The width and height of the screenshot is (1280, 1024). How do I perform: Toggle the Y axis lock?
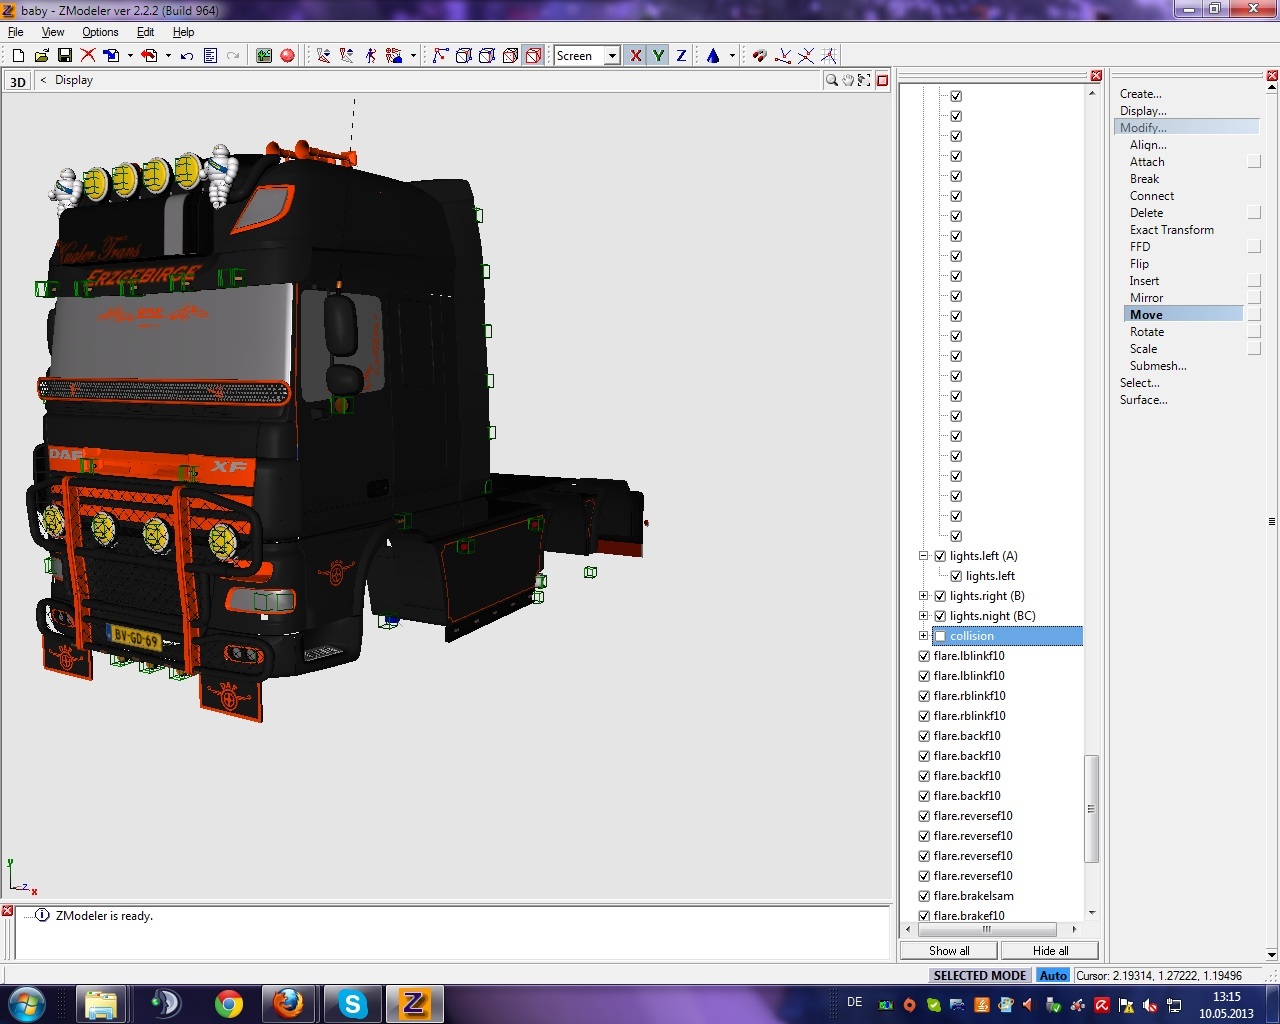click(658, 56)
